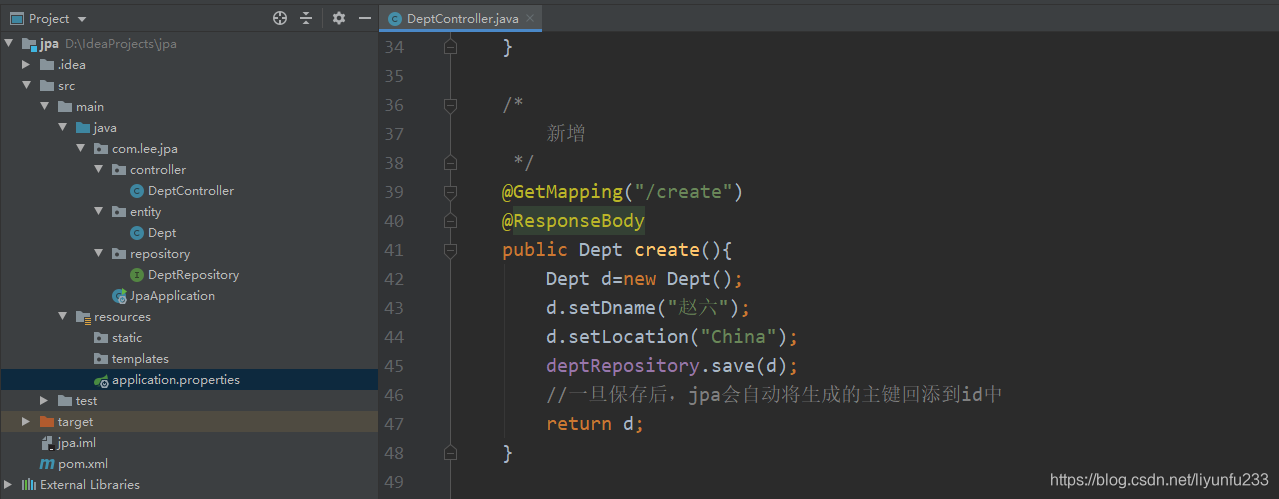Click line number 39 in gutter
The height and width of the screenshot is (499, 1279).
click(x=394, y=192)
